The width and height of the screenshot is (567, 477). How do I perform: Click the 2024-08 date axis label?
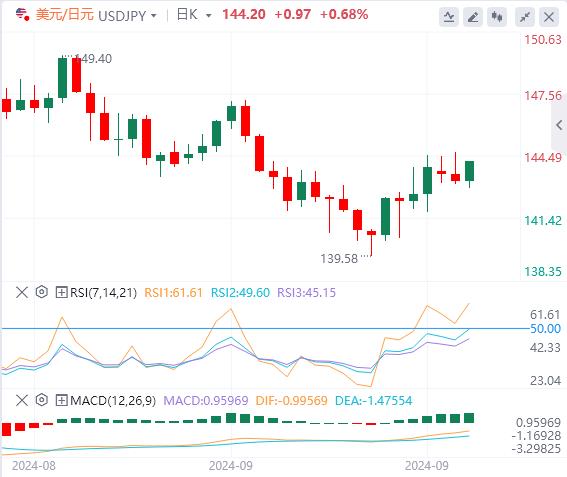click(34, 466)
